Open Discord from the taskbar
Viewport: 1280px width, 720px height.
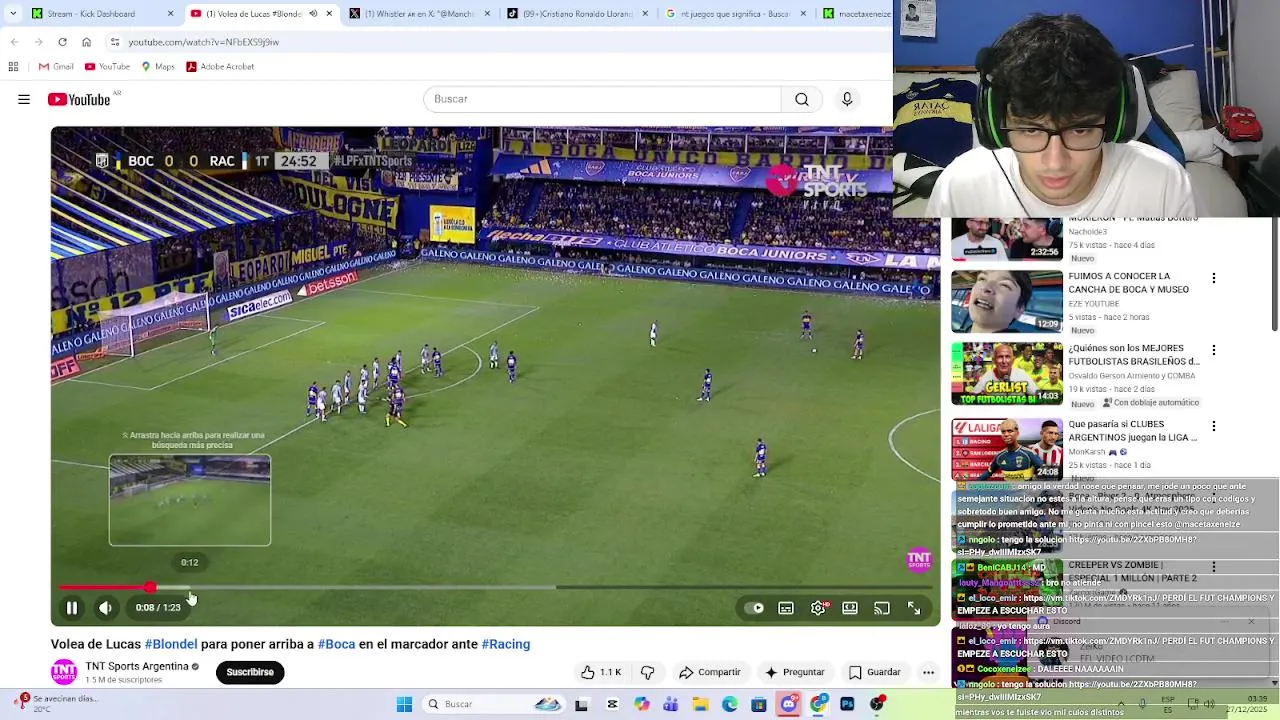(789, 704)
